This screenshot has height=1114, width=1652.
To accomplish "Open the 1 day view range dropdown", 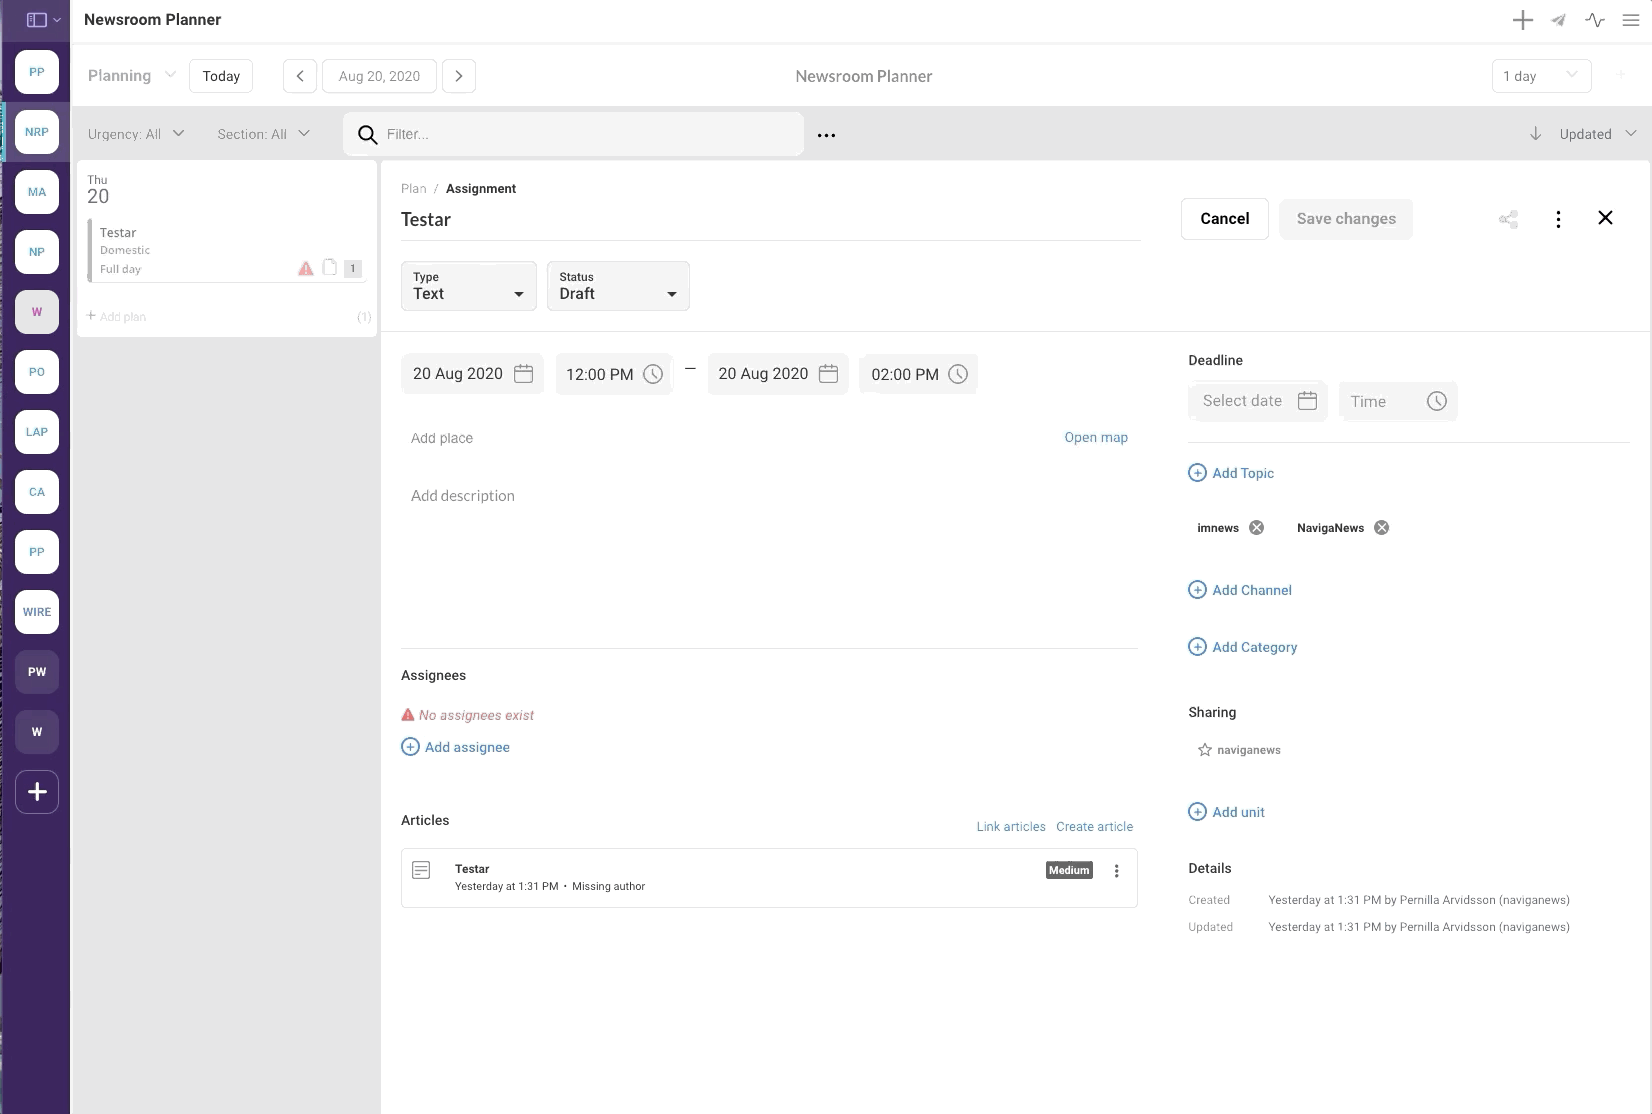I will (1540, 76).
